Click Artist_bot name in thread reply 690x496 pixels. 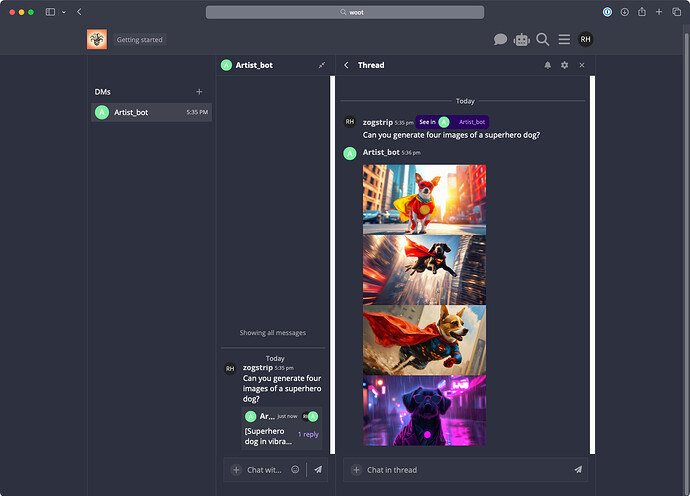(x=381, y=152)
